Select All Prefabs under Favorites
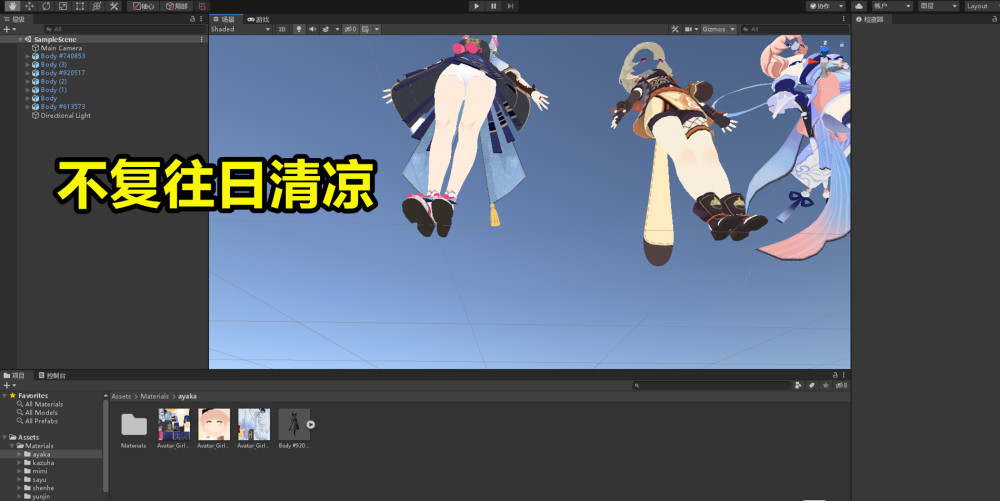The image size is (1000, 501). pyautogui.click(x=41, y=421)
